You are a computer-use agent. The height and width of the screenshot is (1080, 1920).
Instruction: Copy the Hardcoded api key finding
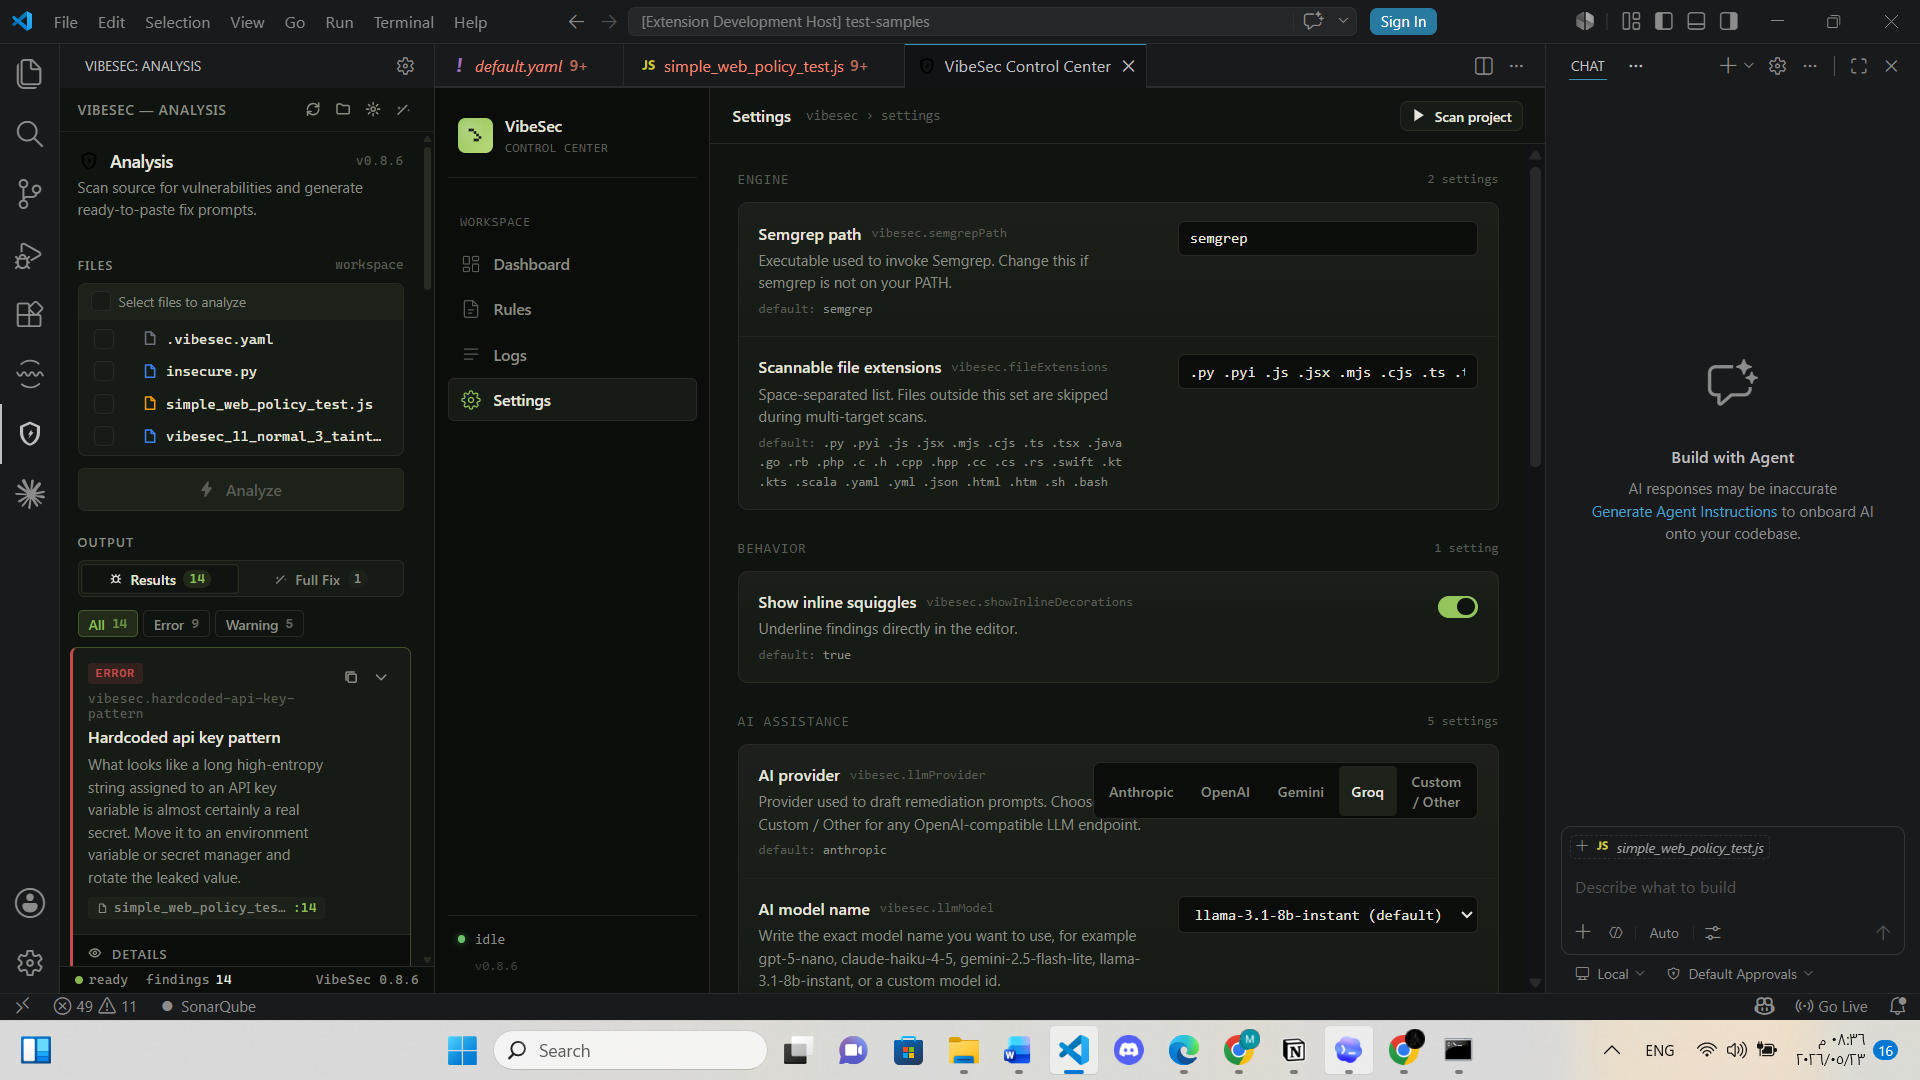point(351,677)
